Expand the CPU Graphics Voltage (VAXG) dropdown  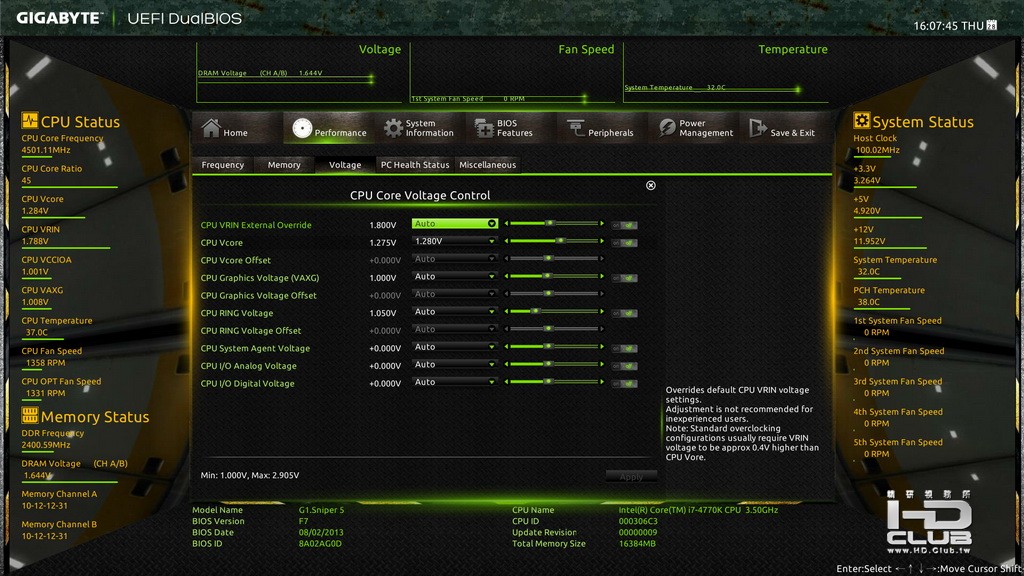455,277
